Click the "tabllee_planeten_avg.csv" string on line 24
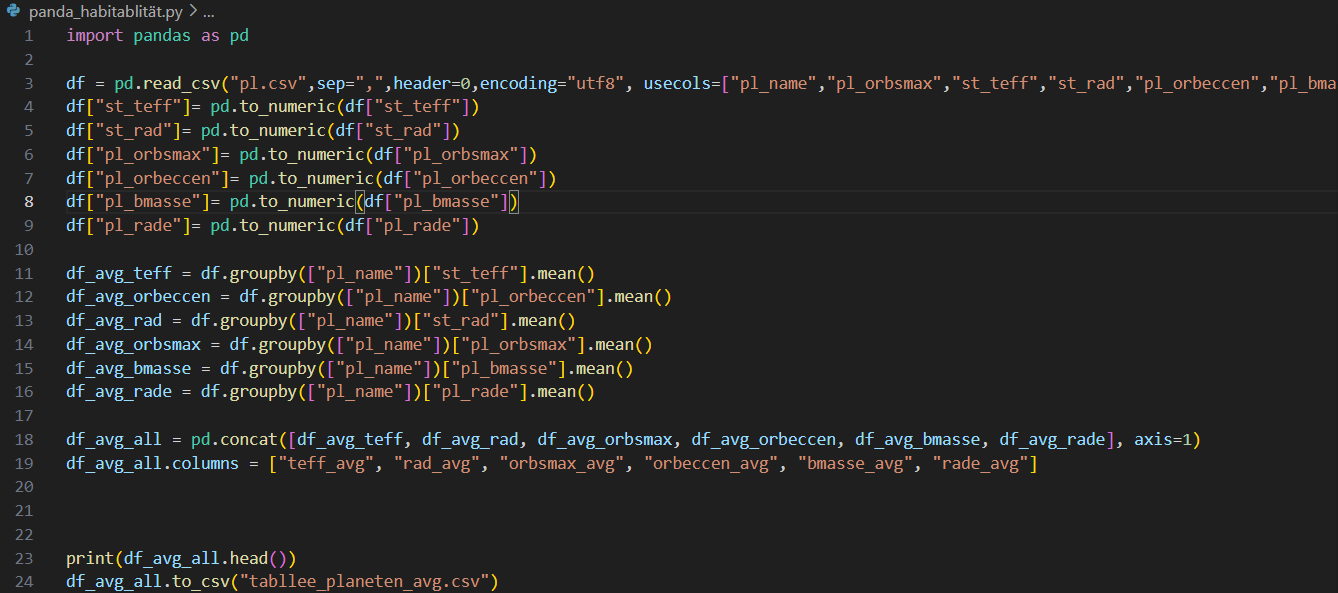1338x593 pixels. pos(364,581)
